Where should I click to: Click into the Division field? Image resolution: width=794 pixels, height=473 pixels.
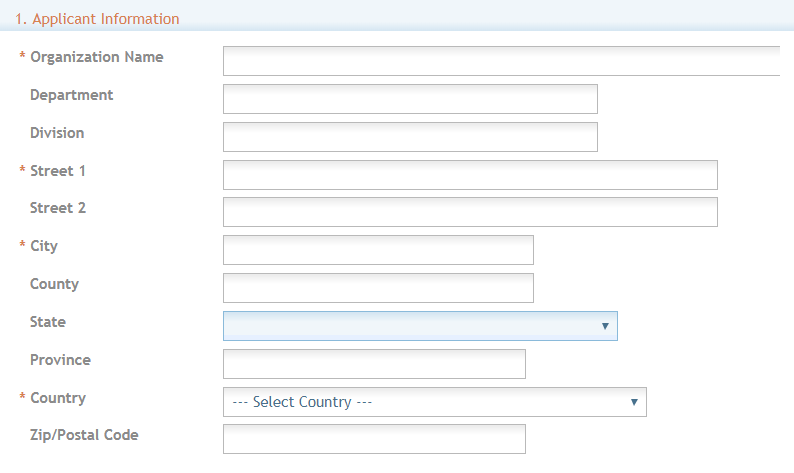click(410, 137)
